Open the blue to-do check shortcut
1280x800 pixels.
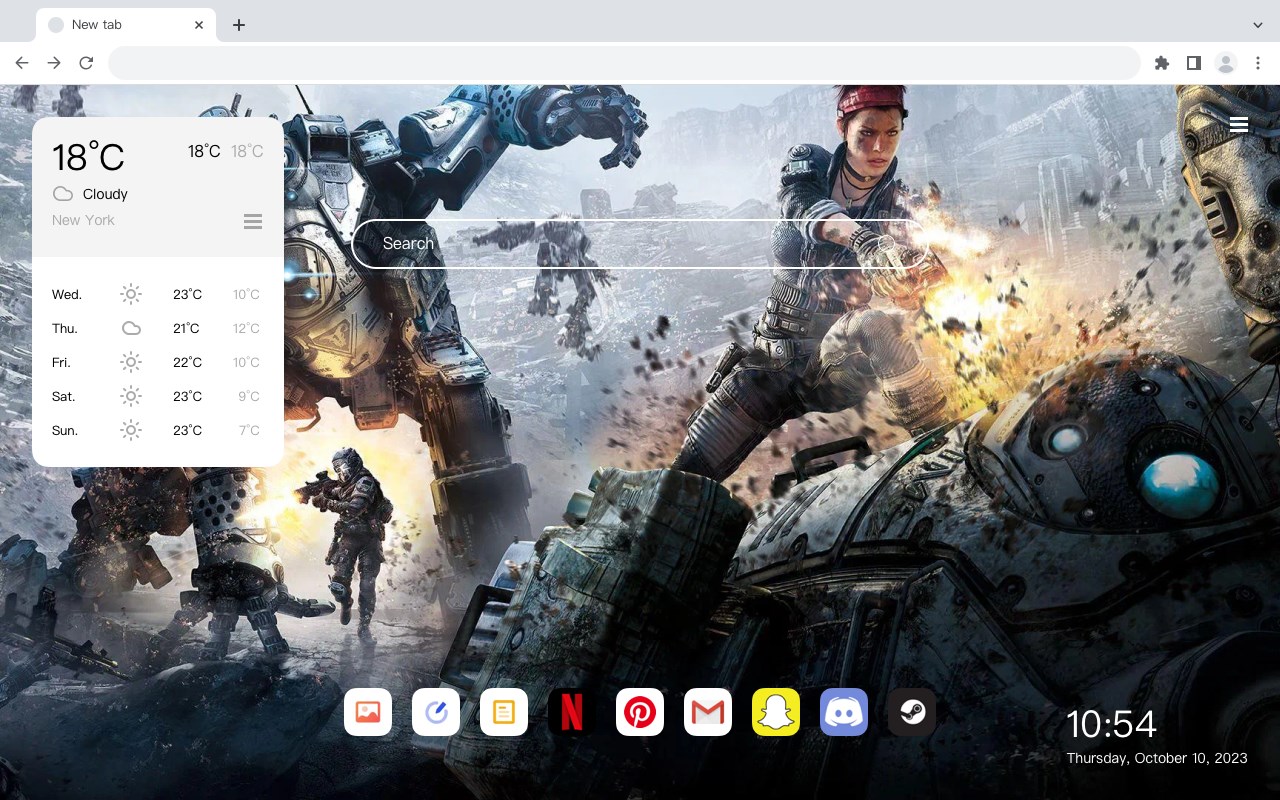coord(436,712)
